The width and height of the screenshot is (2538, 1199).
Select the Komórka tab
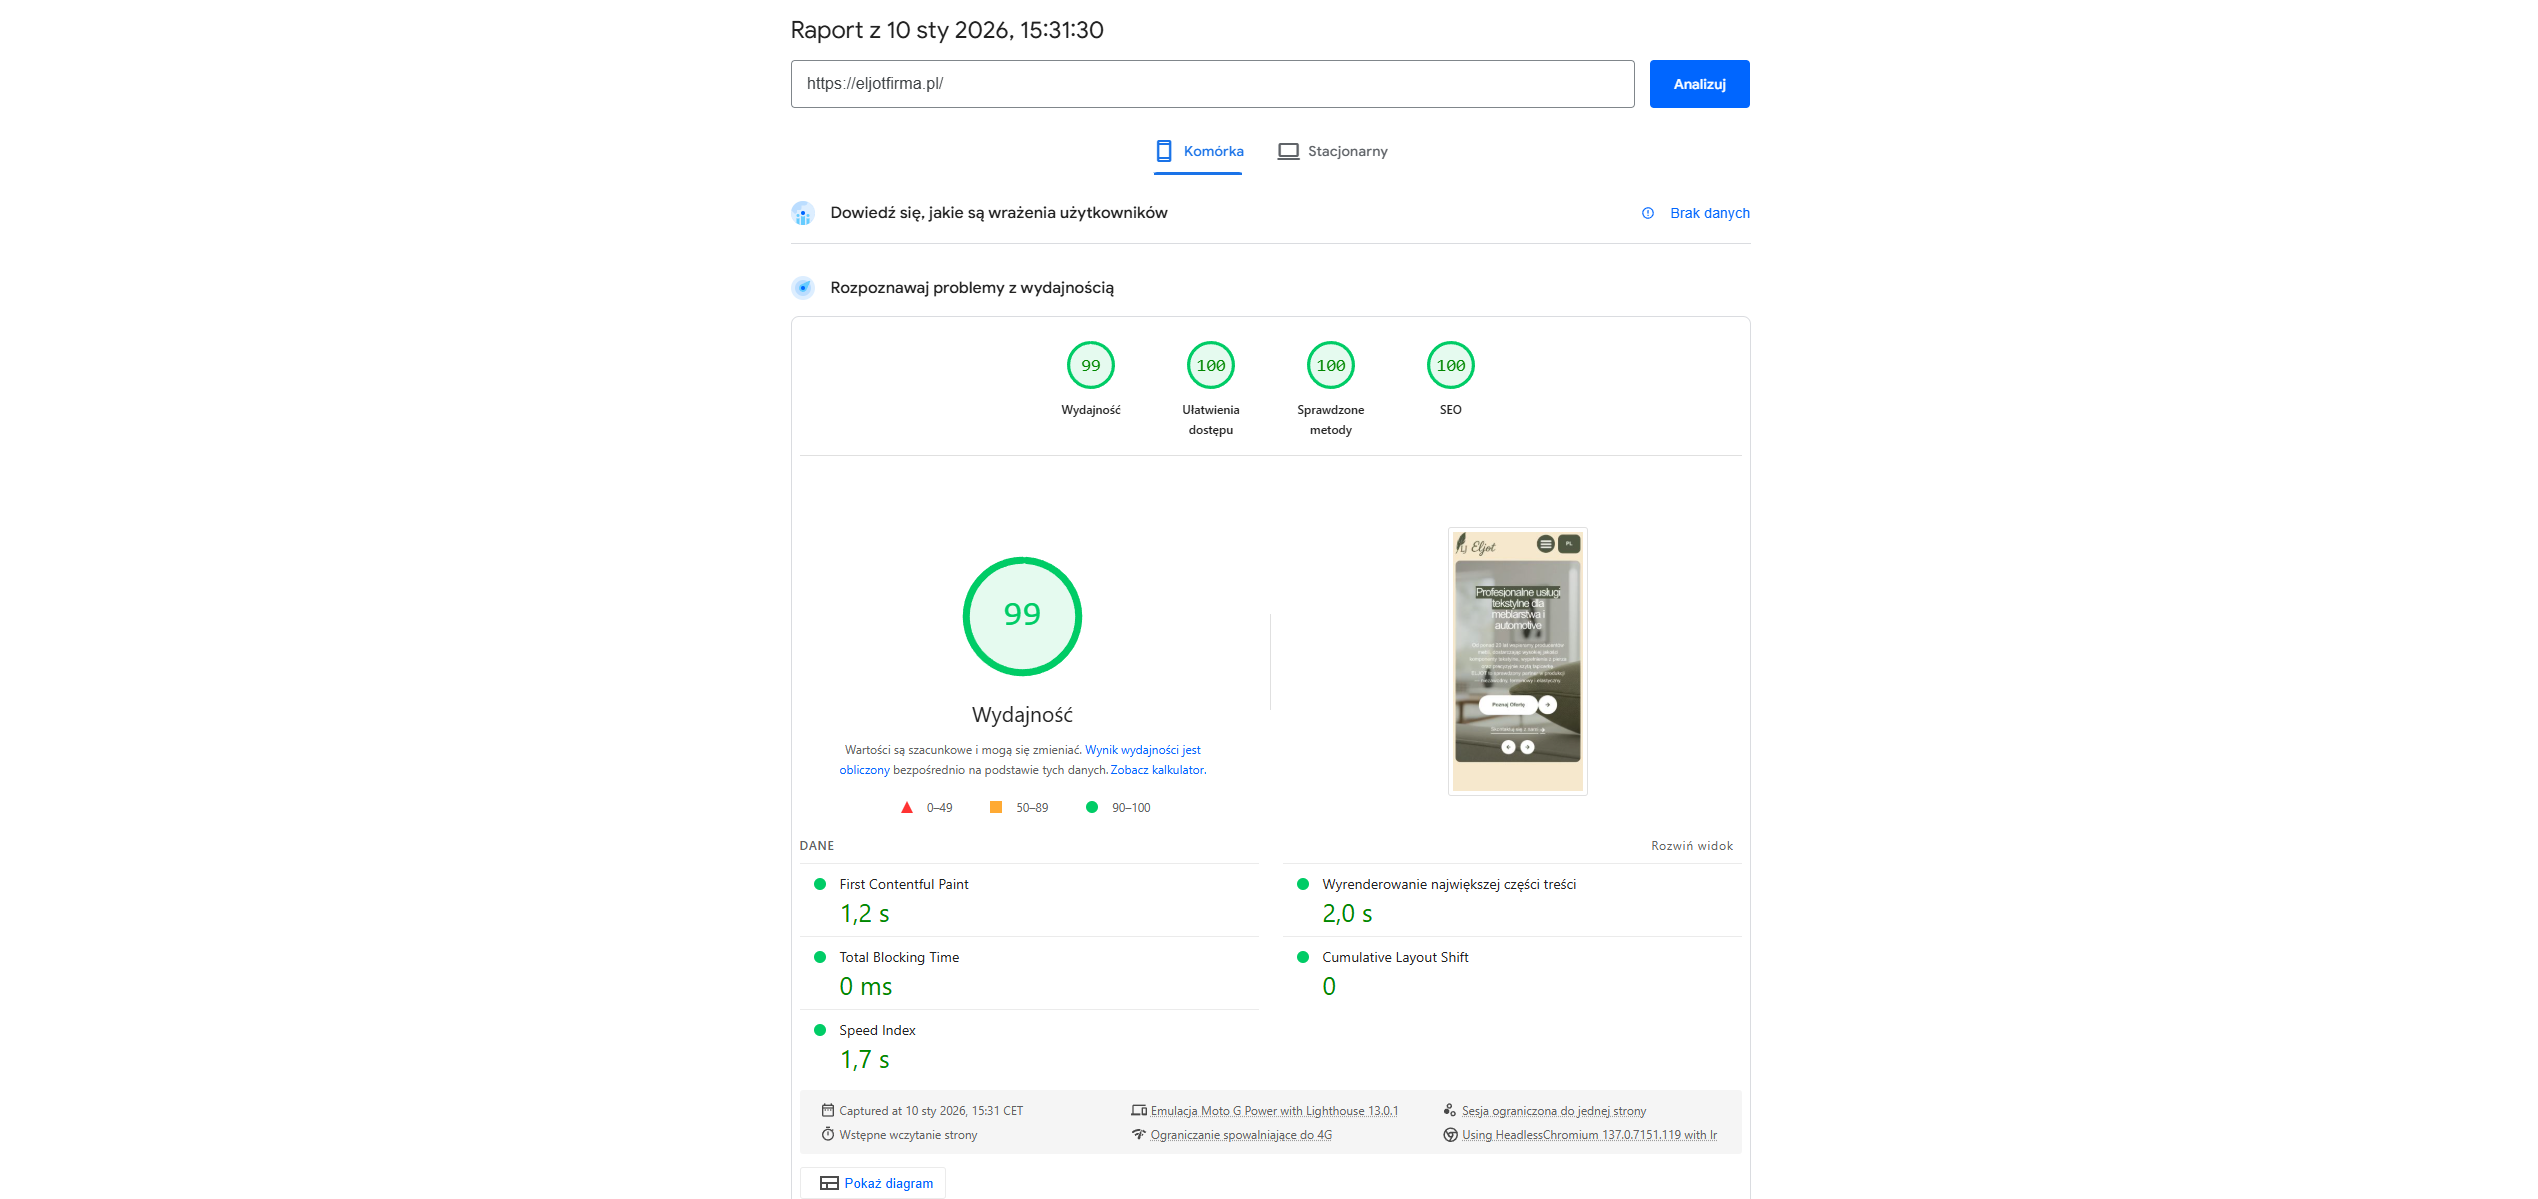click(1212, 151)
